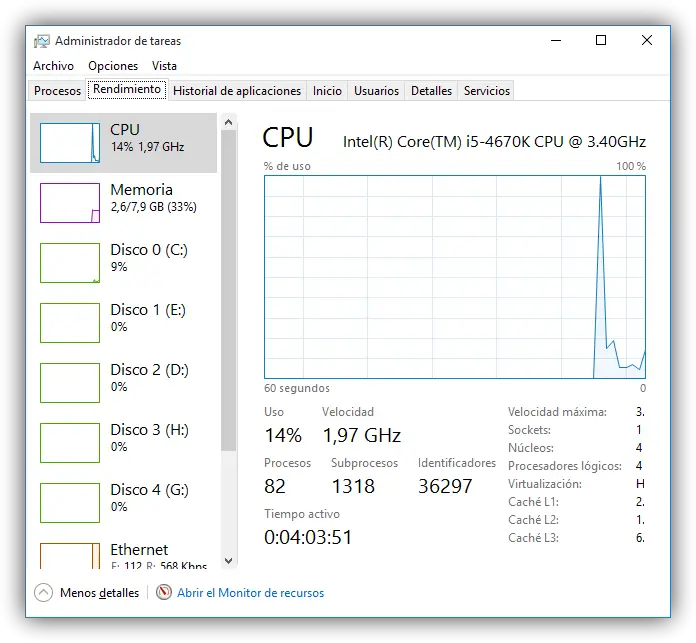Viewport: 696px width, 643px height.
Task: Click the Virtualización label
Action: (545, 484)
